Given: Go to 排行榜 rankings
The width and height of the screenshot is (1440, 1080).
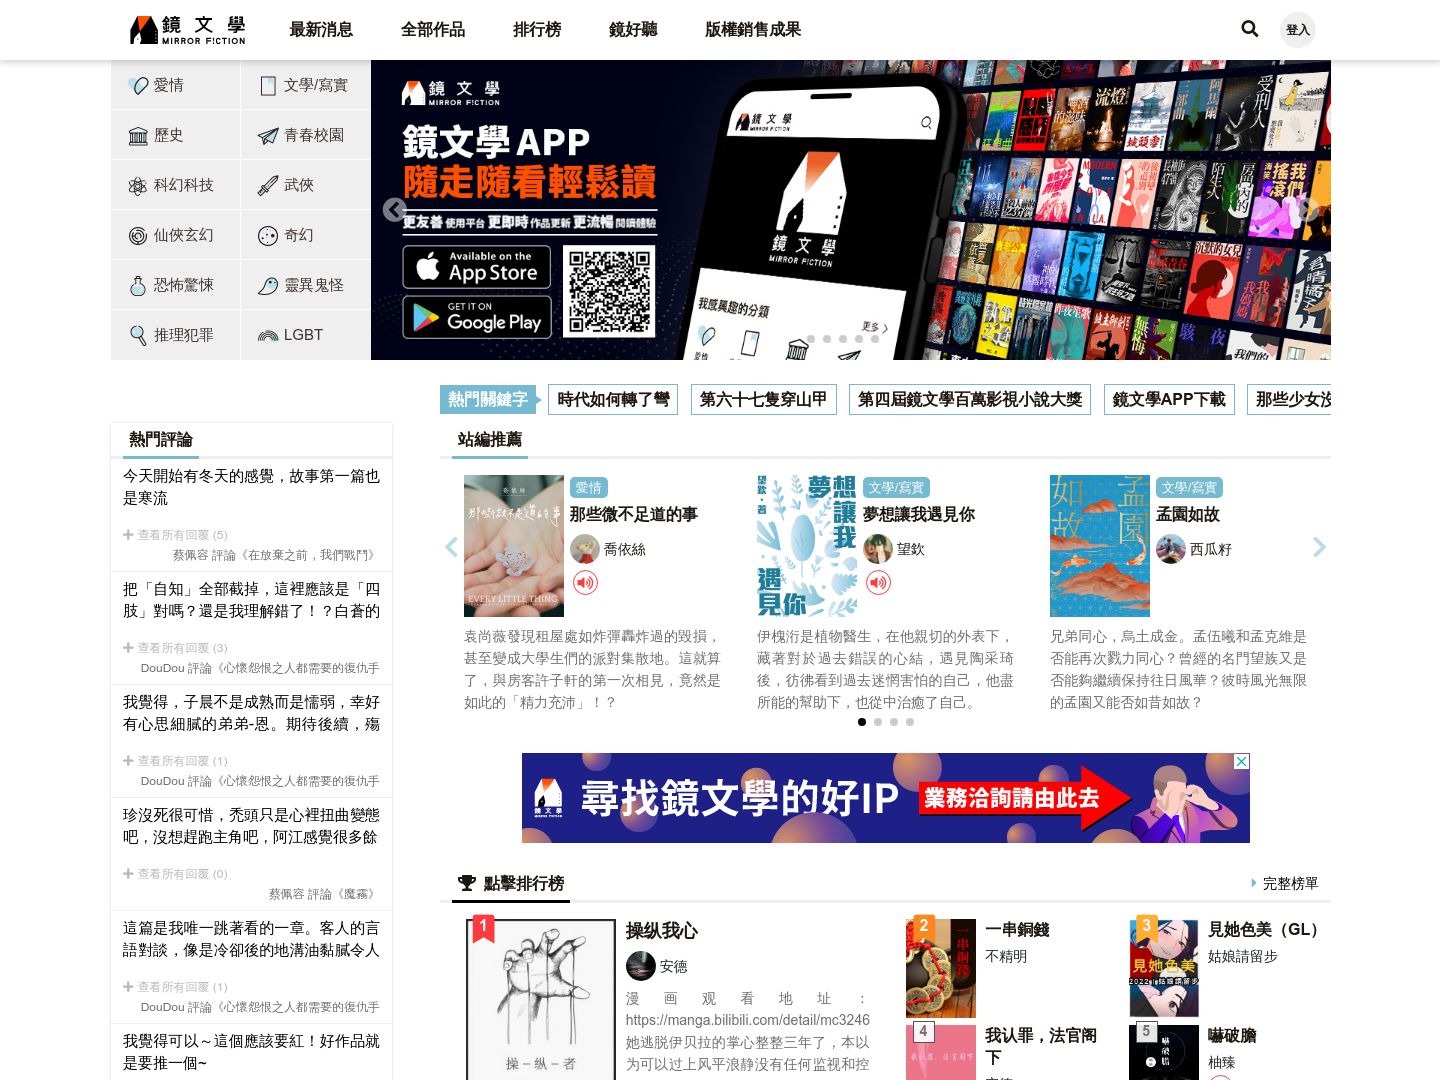Looking at the screenshot, I should [537, 30].
